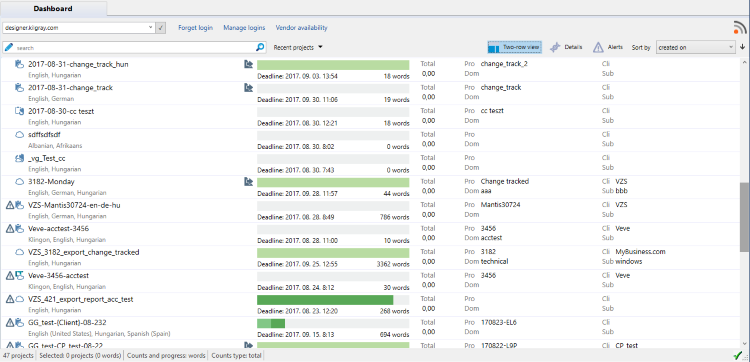
Task: Click project icon of VZS-Mantis30724-en-de-hu
Action: (19, 205)
